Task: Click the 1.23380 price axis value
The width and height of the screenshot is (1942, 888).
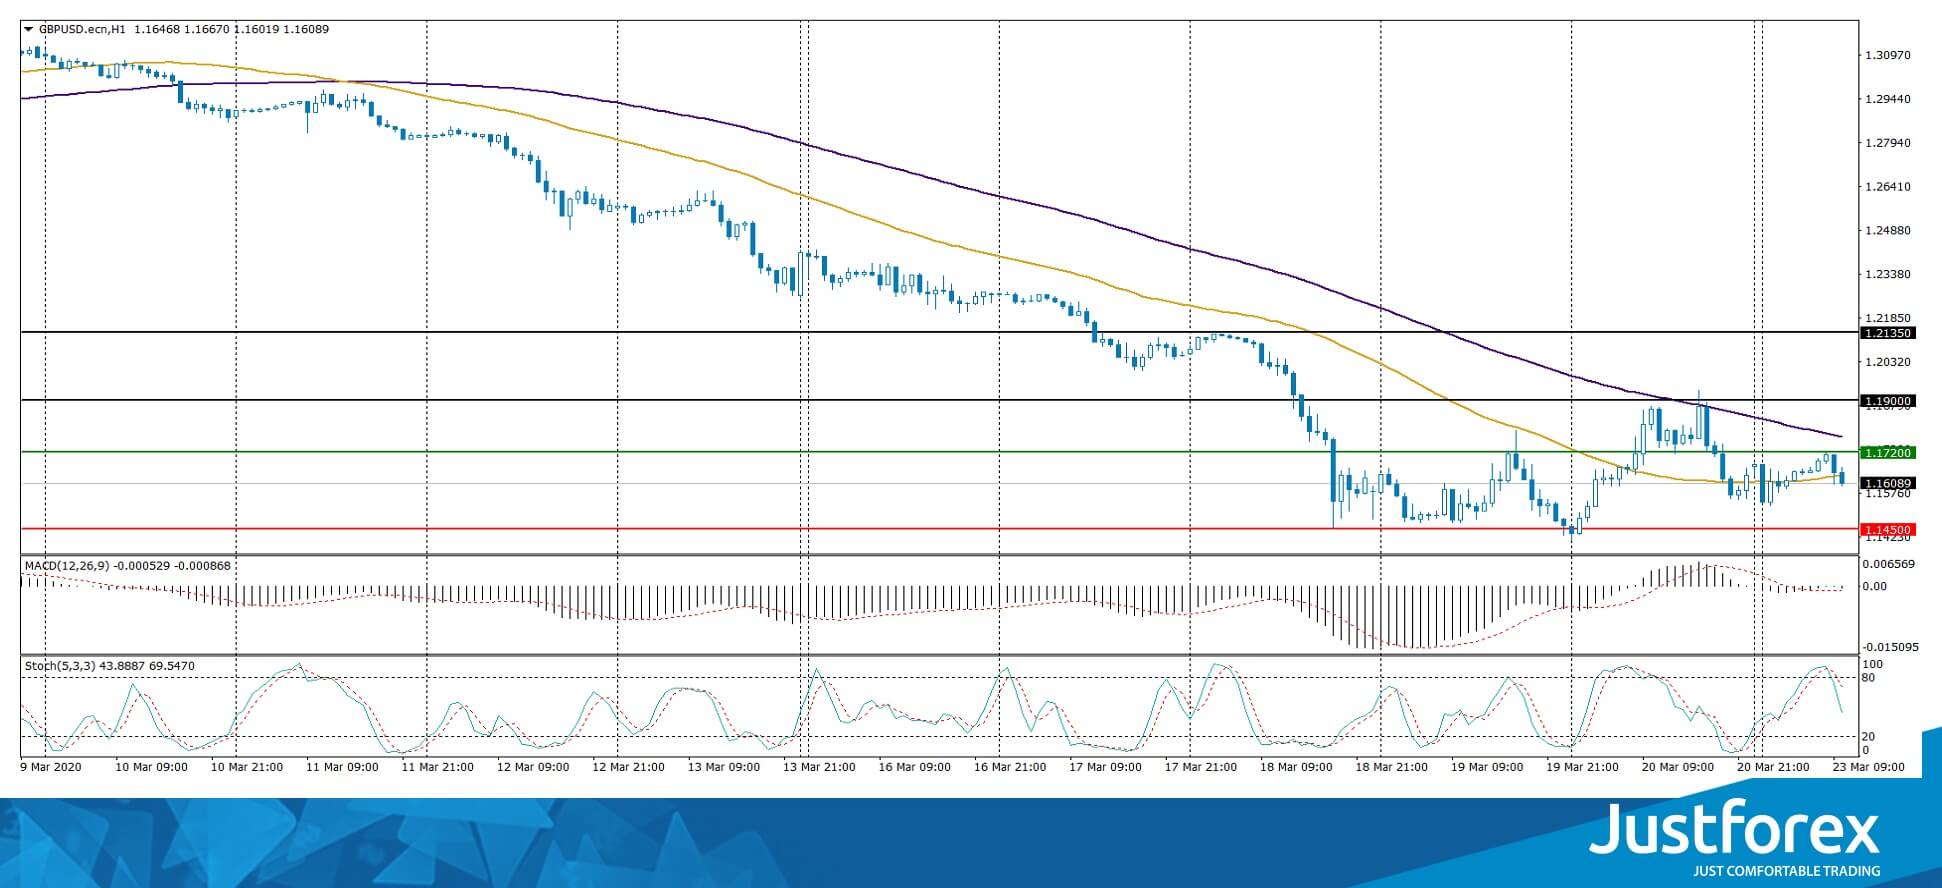Action: tap(1888, 274)
